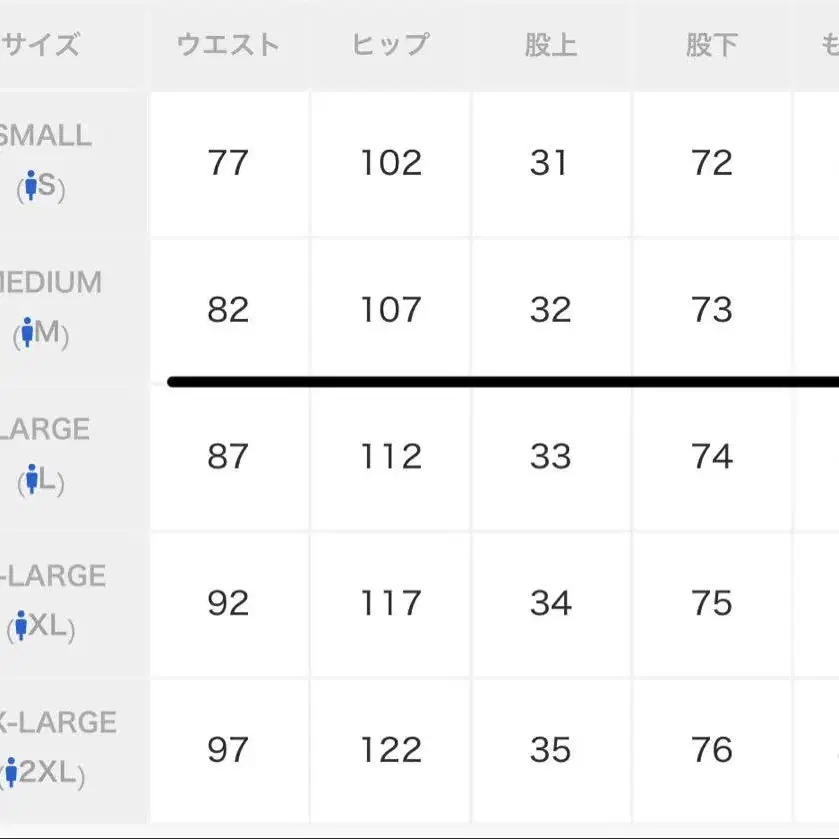Click hip value 122 in bottom row

pos(390,750)
